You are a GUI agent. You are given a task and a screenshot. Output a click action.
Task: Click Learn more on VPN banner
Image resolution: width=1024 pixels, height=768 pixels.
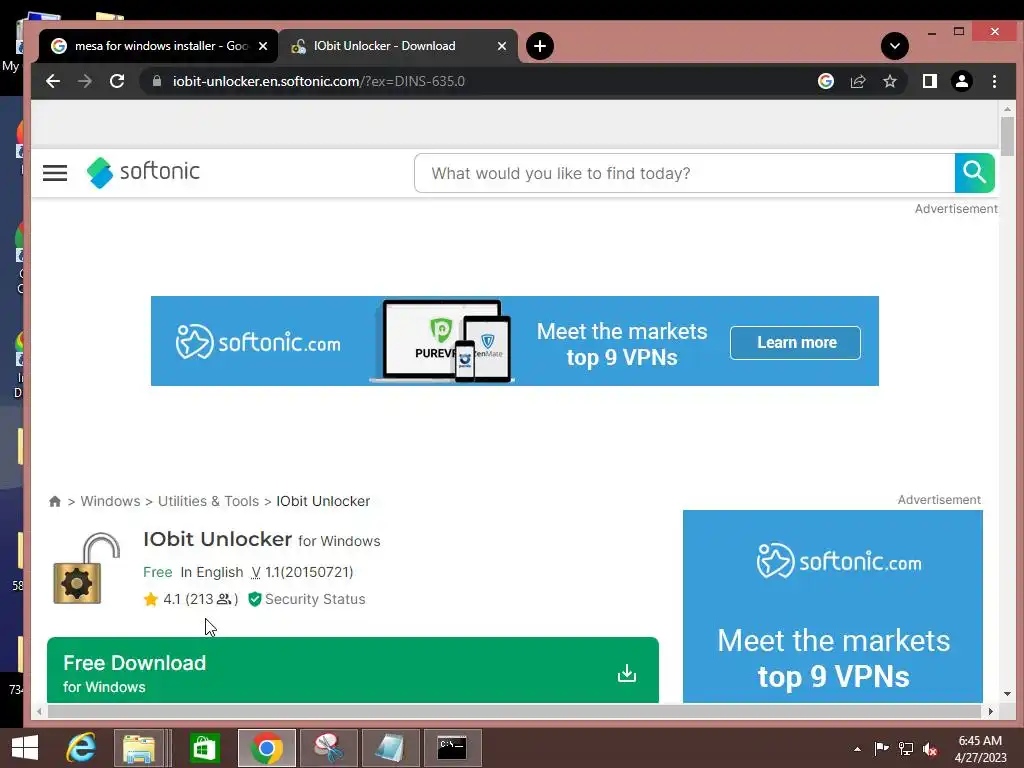pyautogui.click(x=795, y=342)
